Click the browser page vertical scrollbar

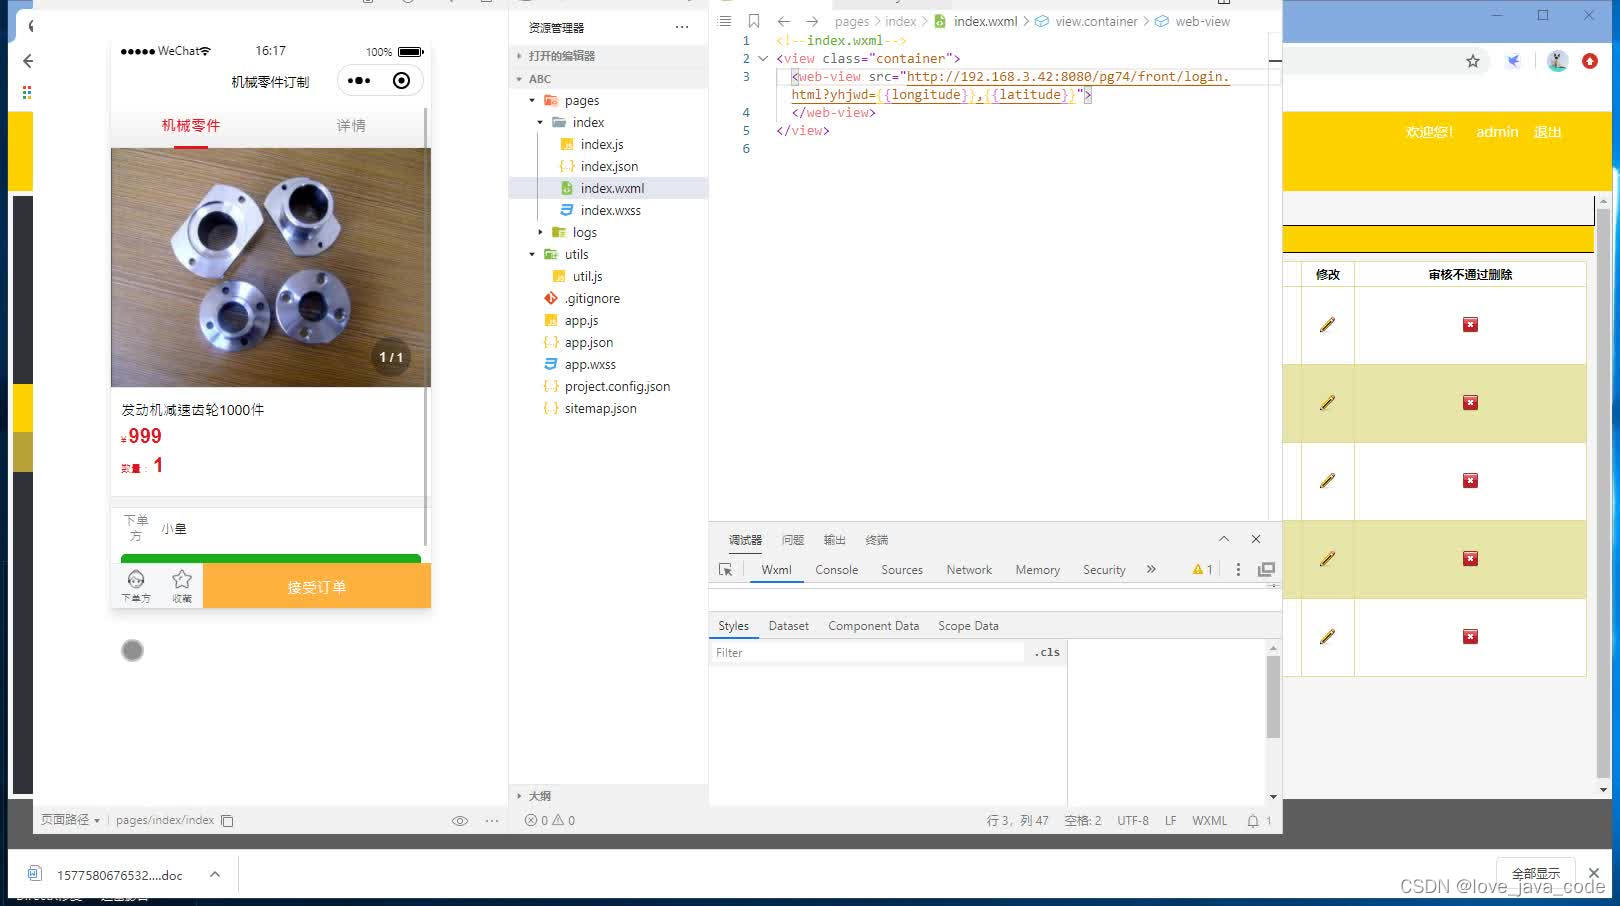coord(1603,495)
